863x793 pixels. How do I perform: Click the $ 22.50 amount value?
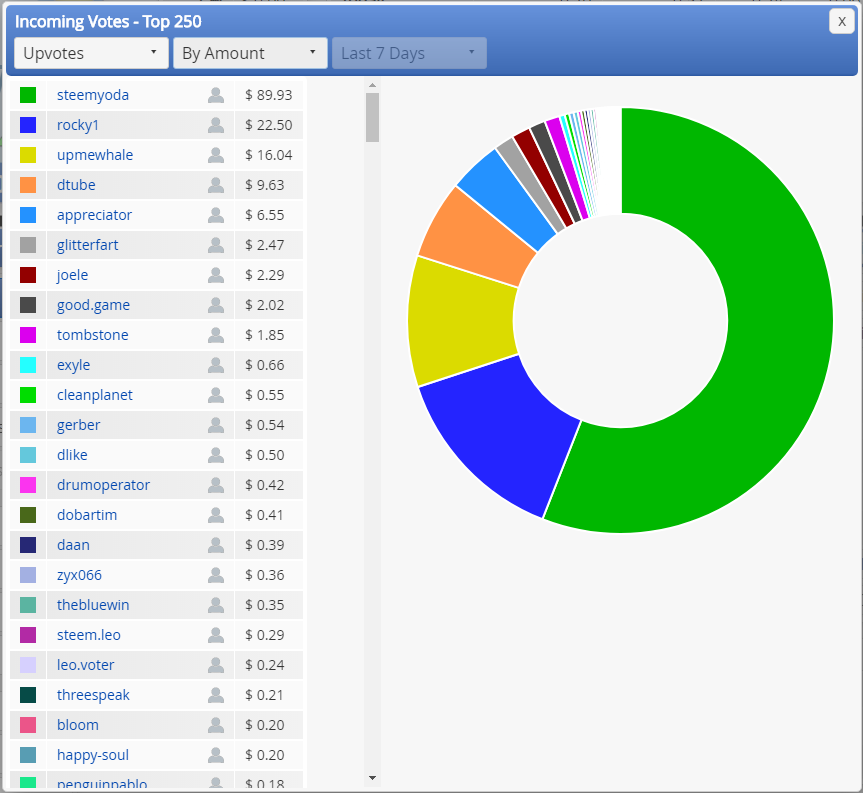click(269, 125)
